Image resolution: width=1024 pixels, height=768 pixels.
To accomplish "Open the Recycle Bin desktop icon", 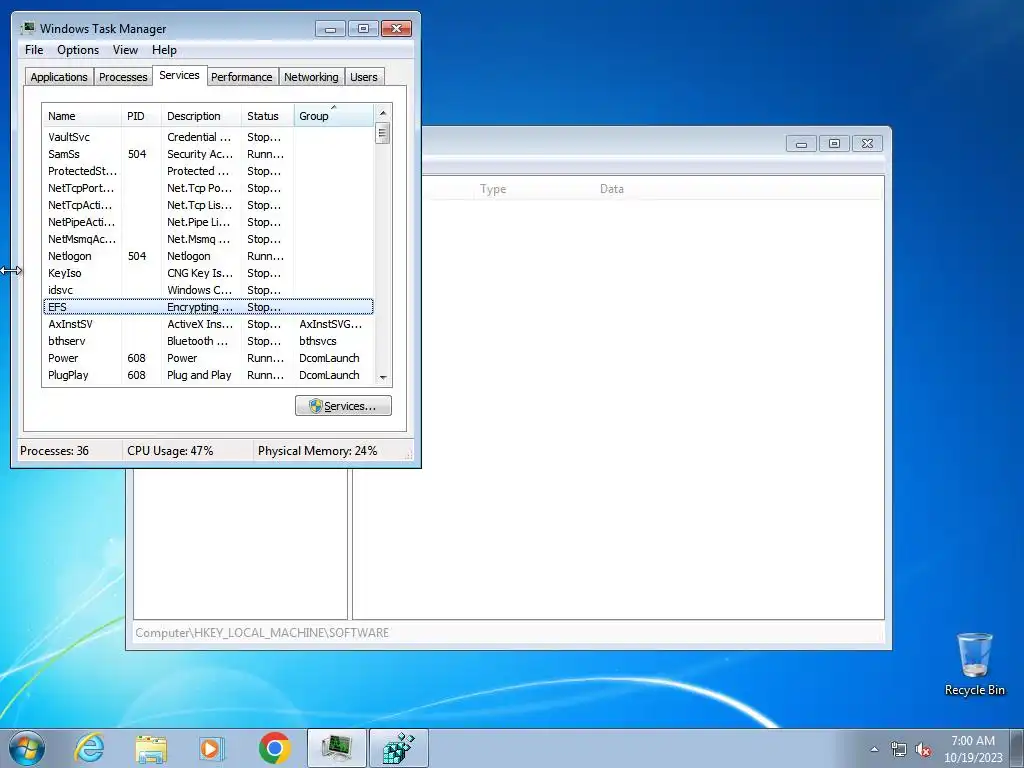I will coord(974,664).
